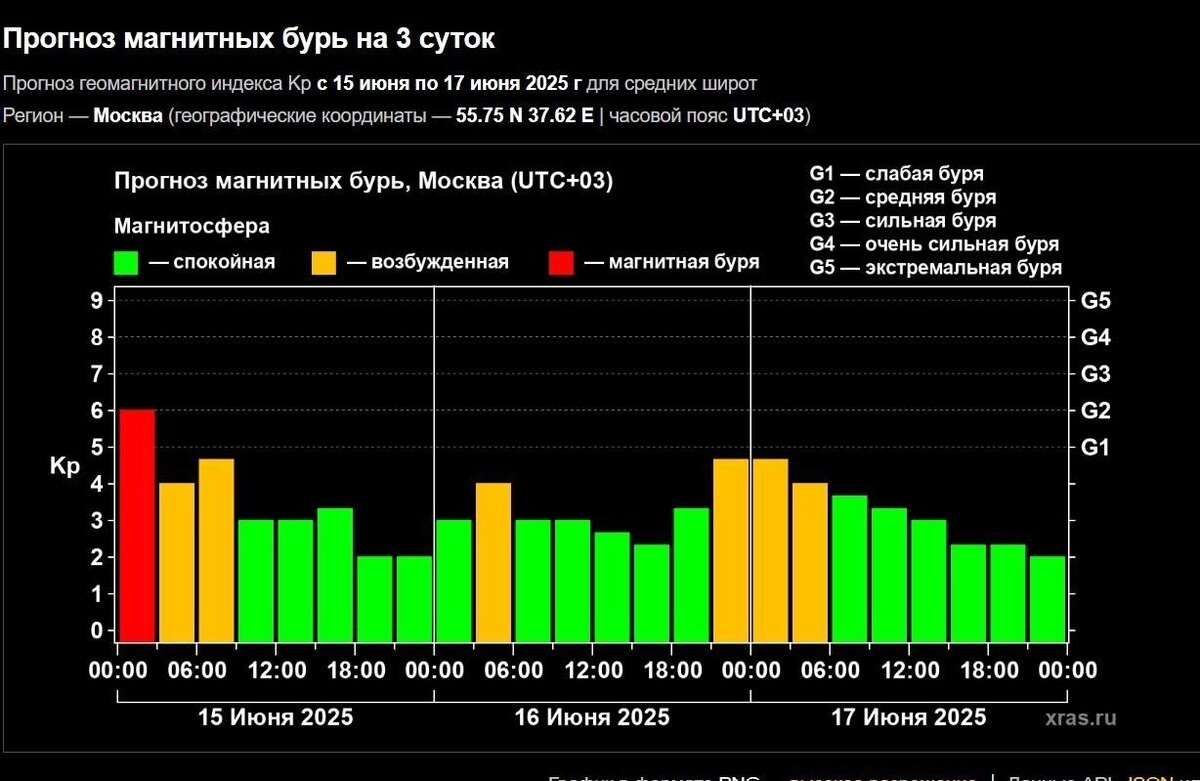Click the legend line 'G2 — средняя буря'
Viewport: 1200px width, 781px height.
[903, 198]
